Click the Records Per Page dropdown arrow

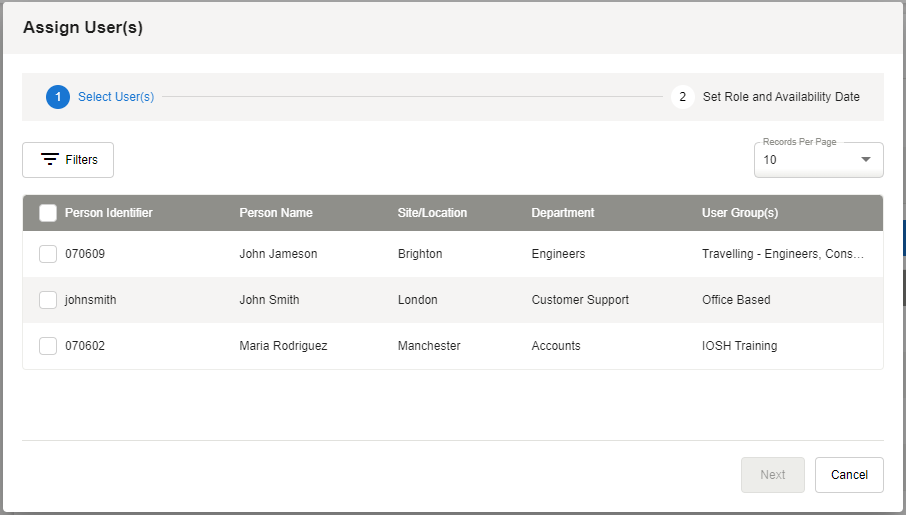click(866, 160)
